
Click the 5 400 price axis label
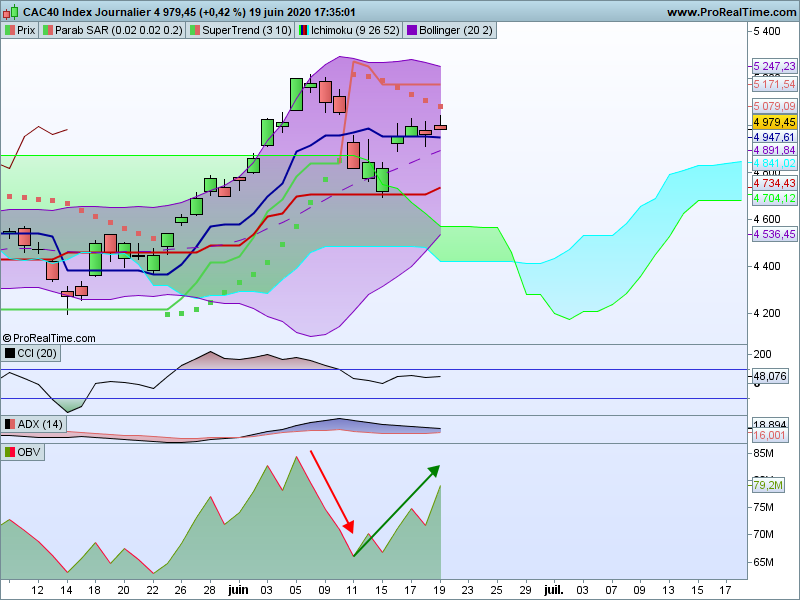pyautogui.click(x=767, y=31)
